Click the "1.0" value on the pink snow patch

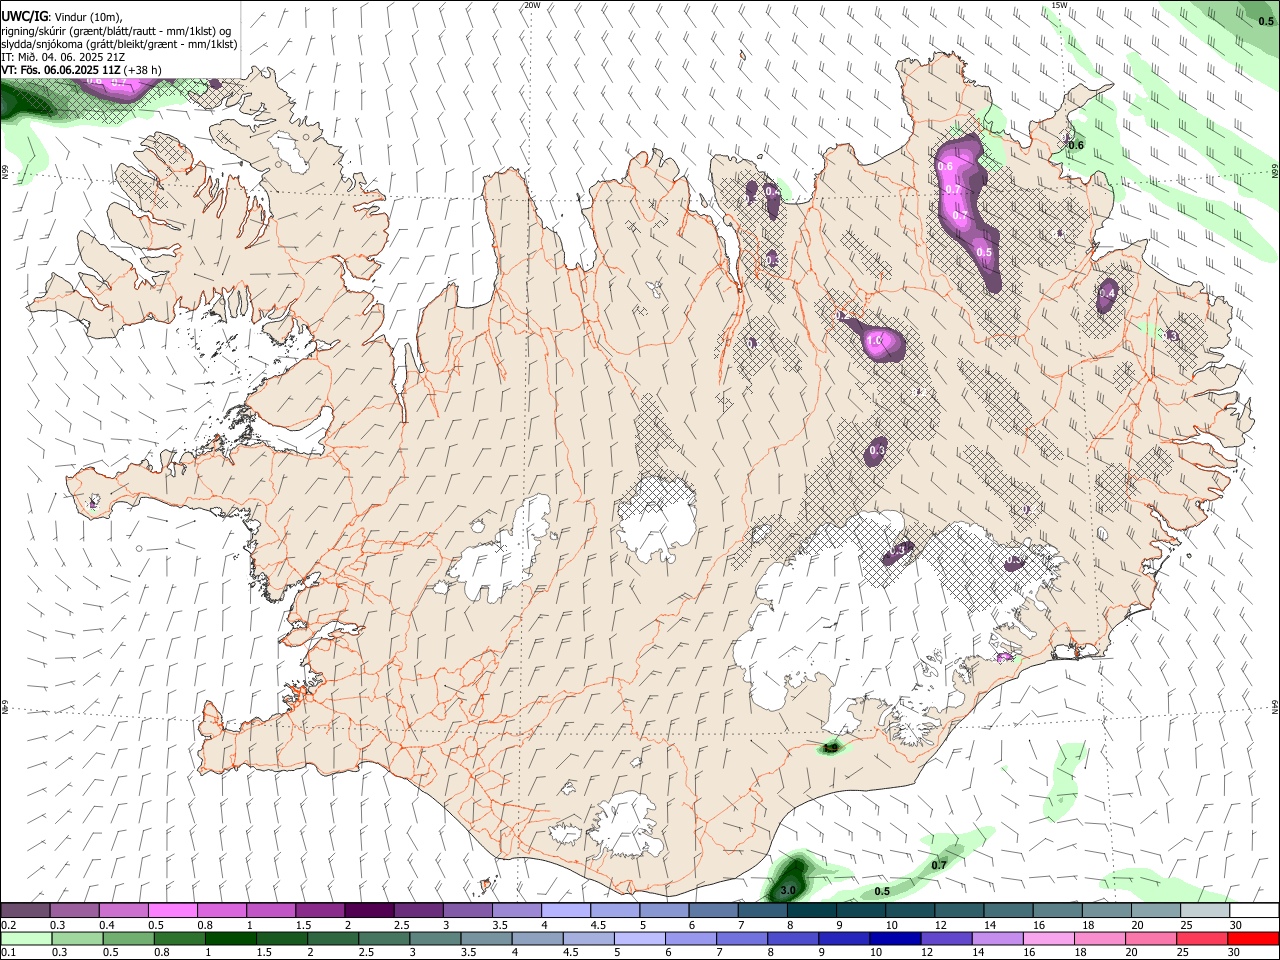(874, 341)
